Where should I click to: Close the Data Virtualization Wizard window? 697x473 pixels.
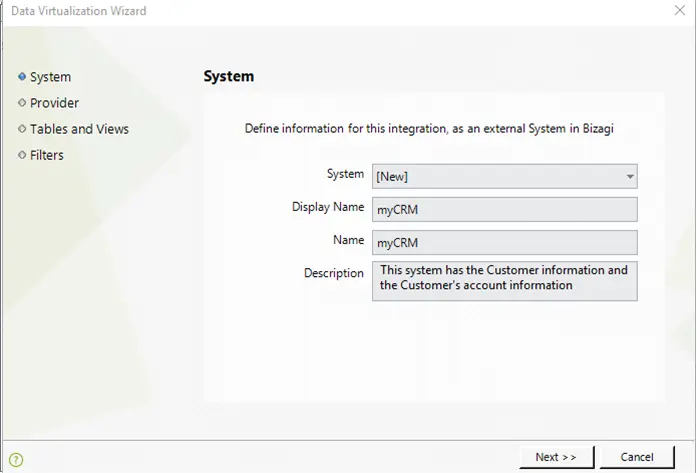point(680,10)
